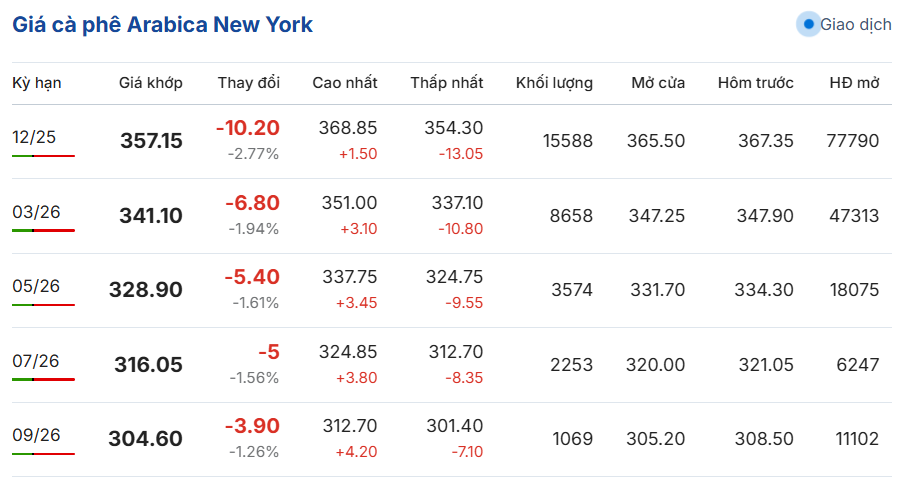Viewport: 912px width, 483px height.
Task: Click the -10.20 change value
Action: point(248,128)
